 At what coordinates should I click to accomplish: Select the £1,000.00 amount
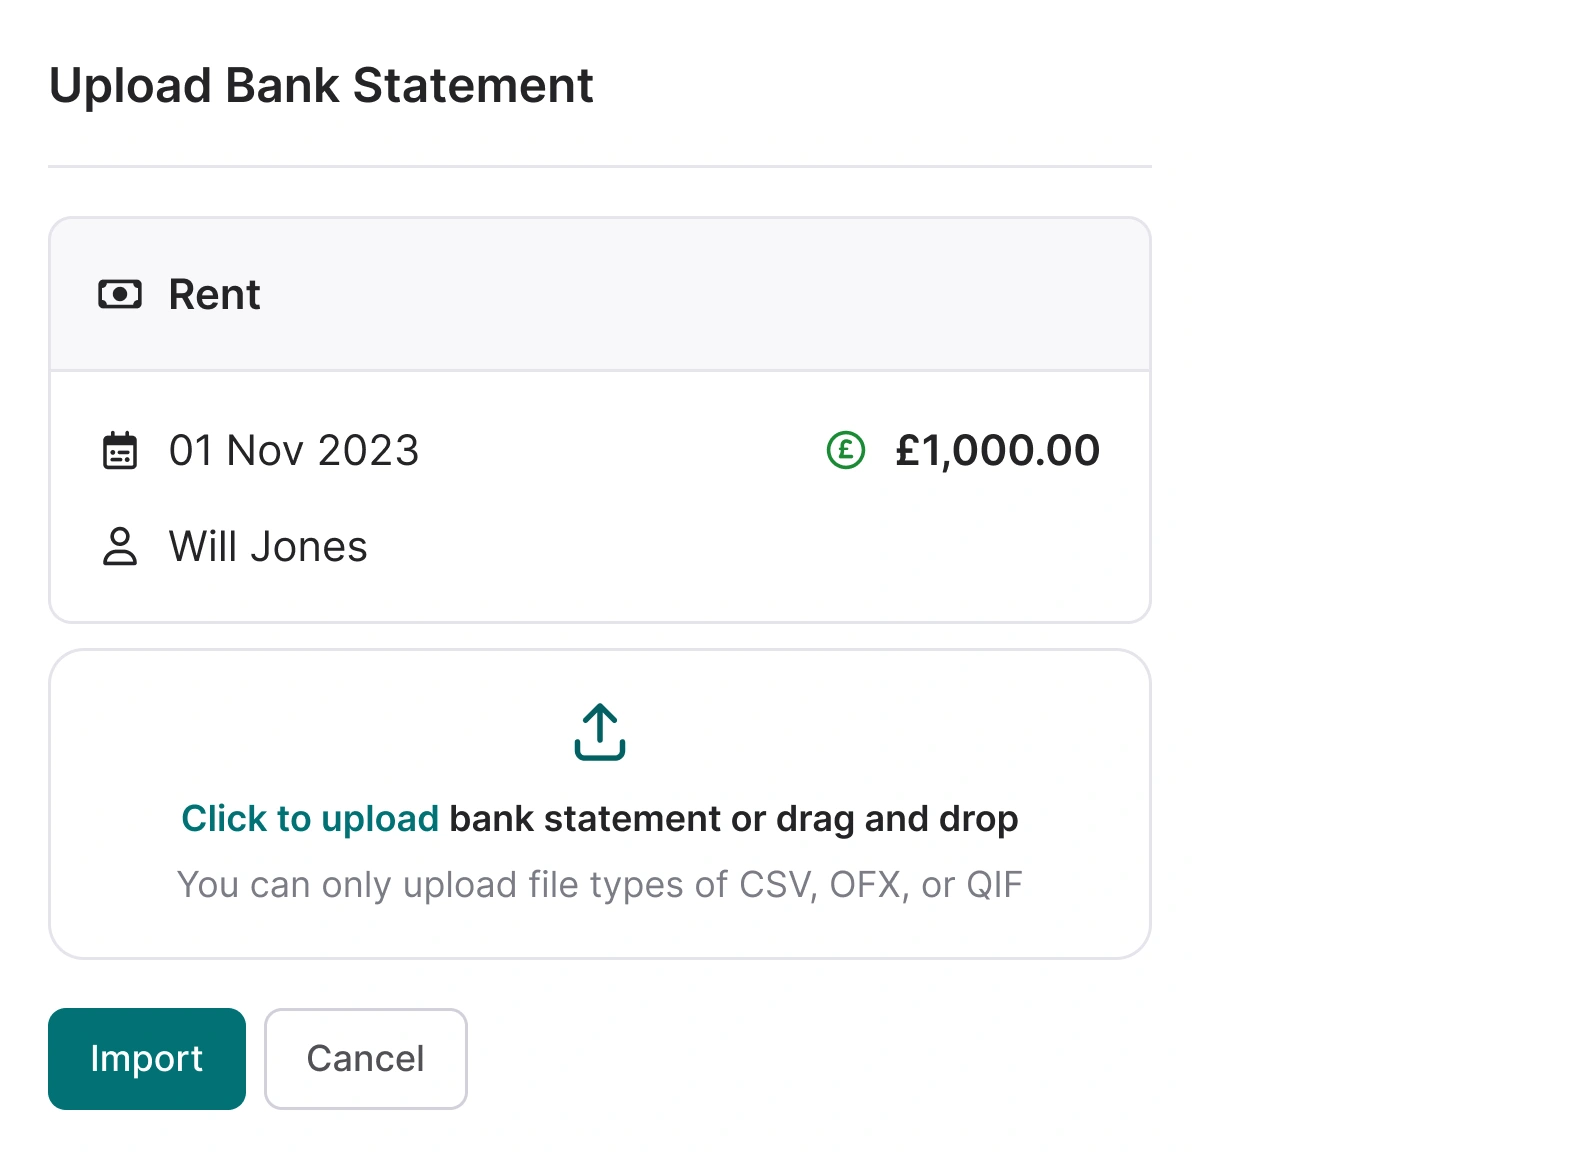[x=997, y=450]
